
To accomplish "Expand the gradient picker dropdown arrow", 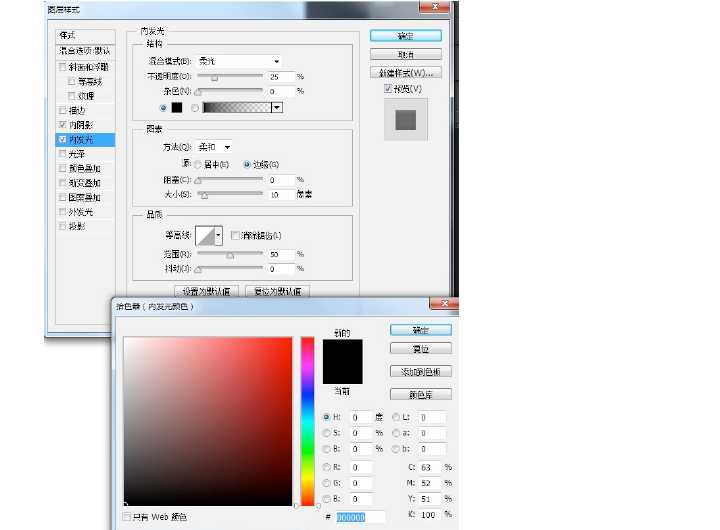I will point(277,107).
